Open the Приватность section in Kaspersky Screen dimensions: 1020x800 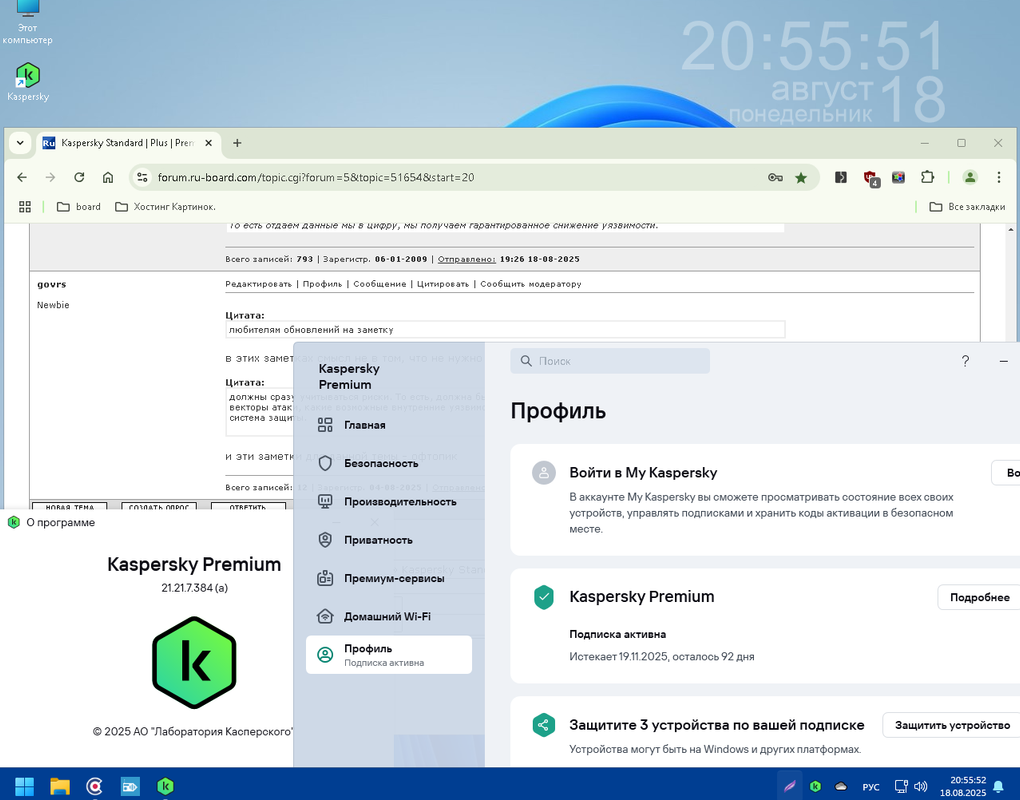point(388,540)
